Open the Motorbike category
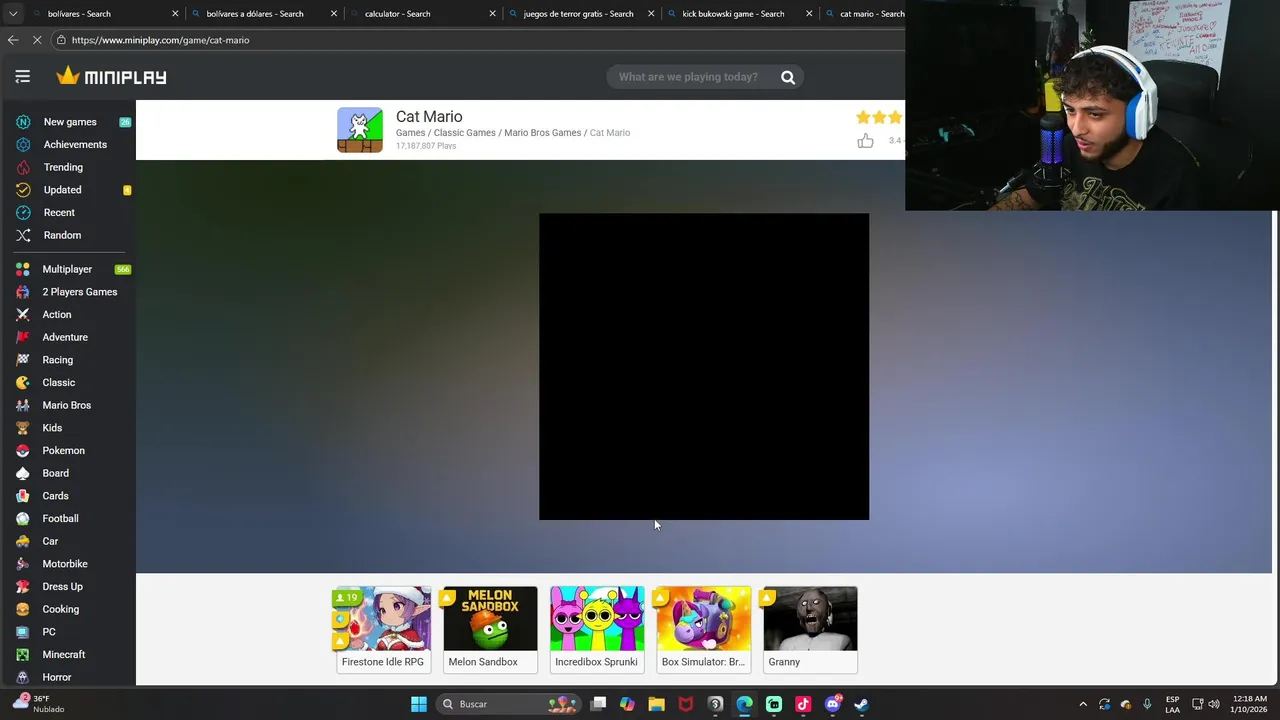This screenshot has height=720, width=1280. click(x=64, y=564)
